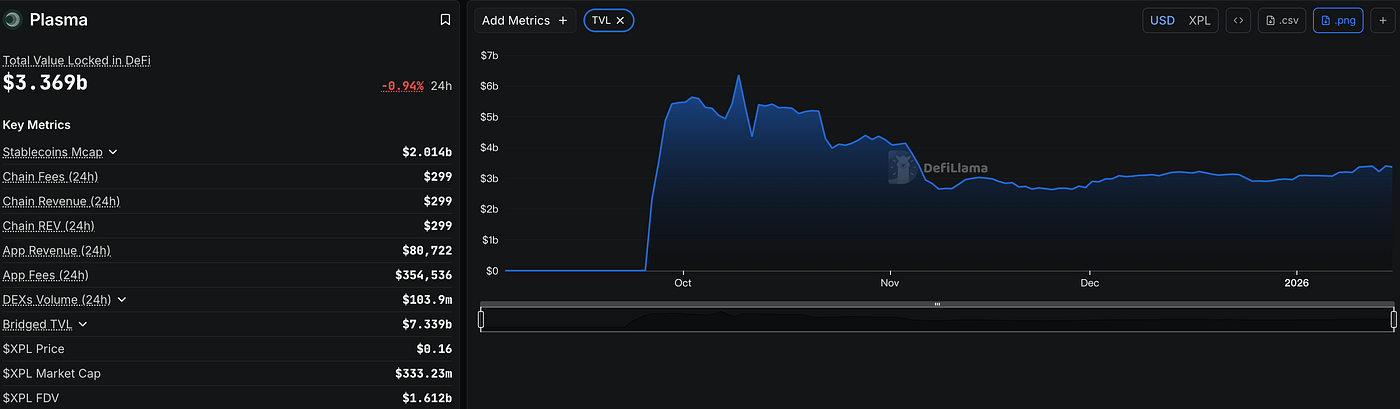Click the $XPL Price label
This screenshot has width=1400, height=409.
[33, 349]
